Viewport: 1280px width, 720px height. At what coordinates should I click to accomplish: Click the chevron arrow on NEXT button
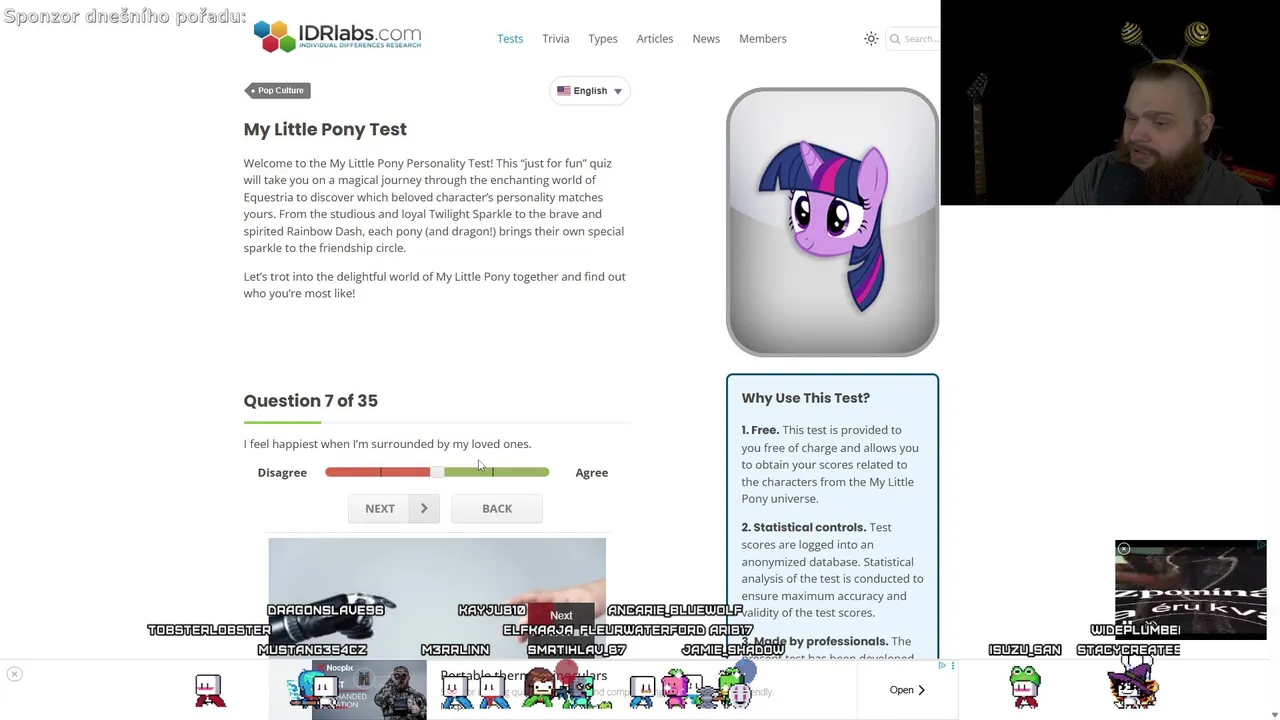pos(424,508)
